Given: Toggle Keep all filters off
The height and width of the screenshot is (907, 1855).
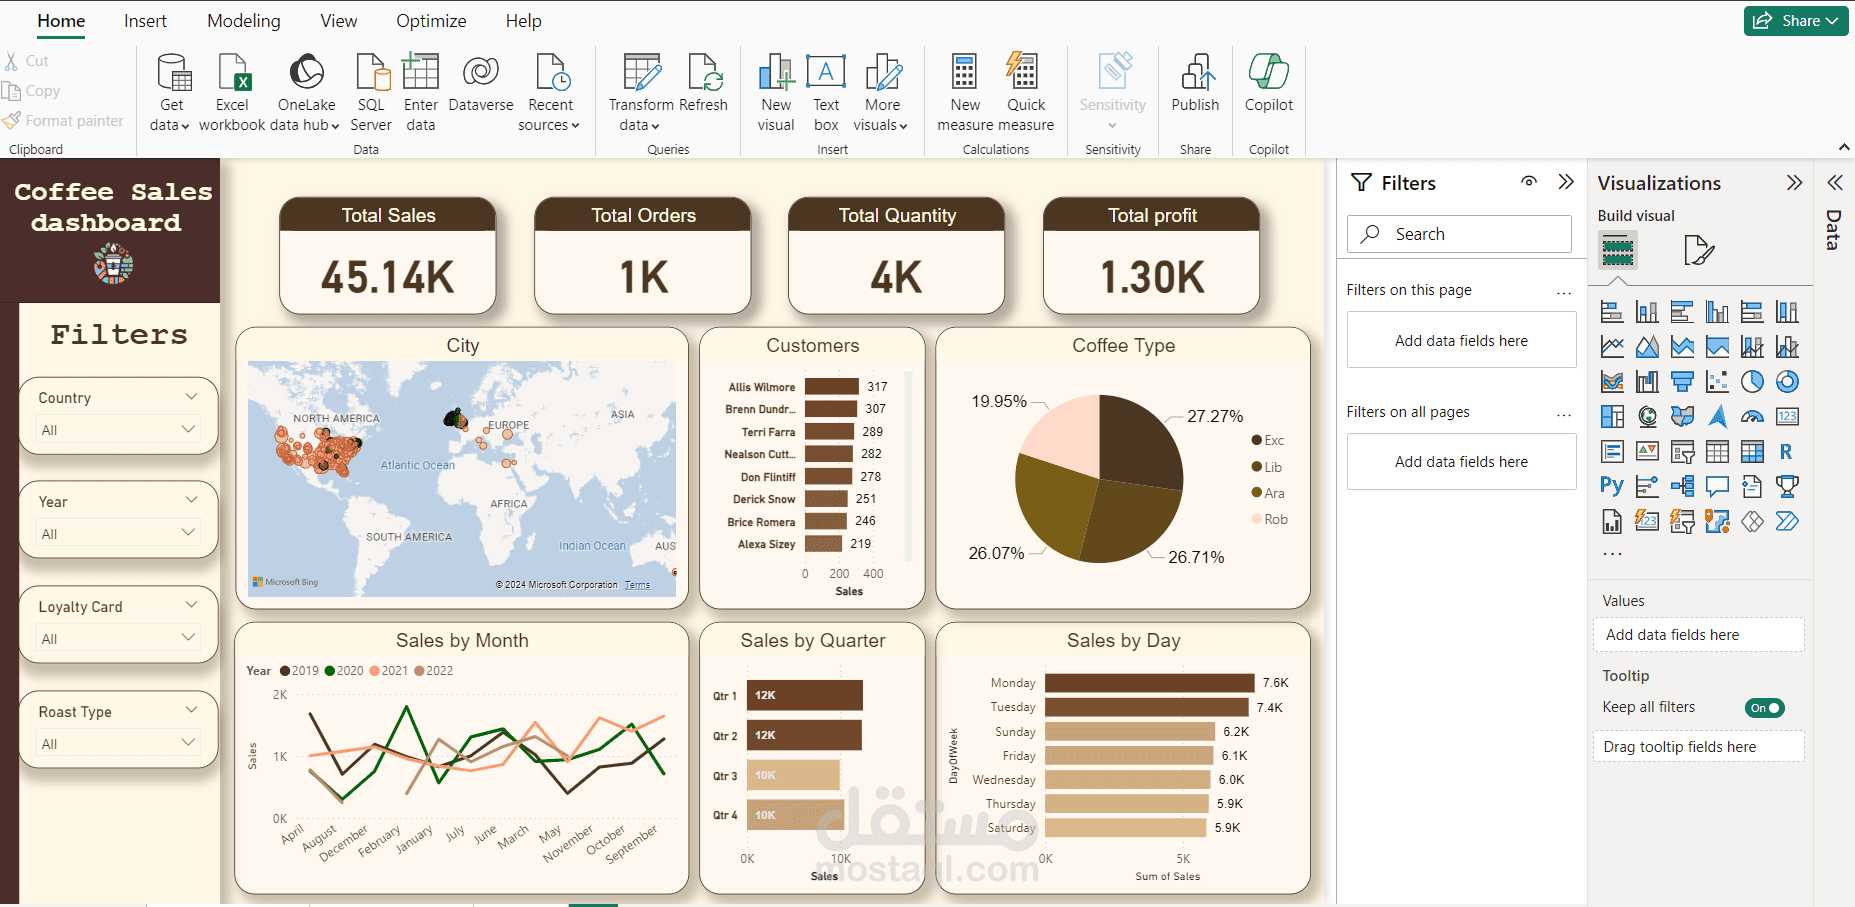Looking at the screenshot, I should click(x=1765, y=707).
